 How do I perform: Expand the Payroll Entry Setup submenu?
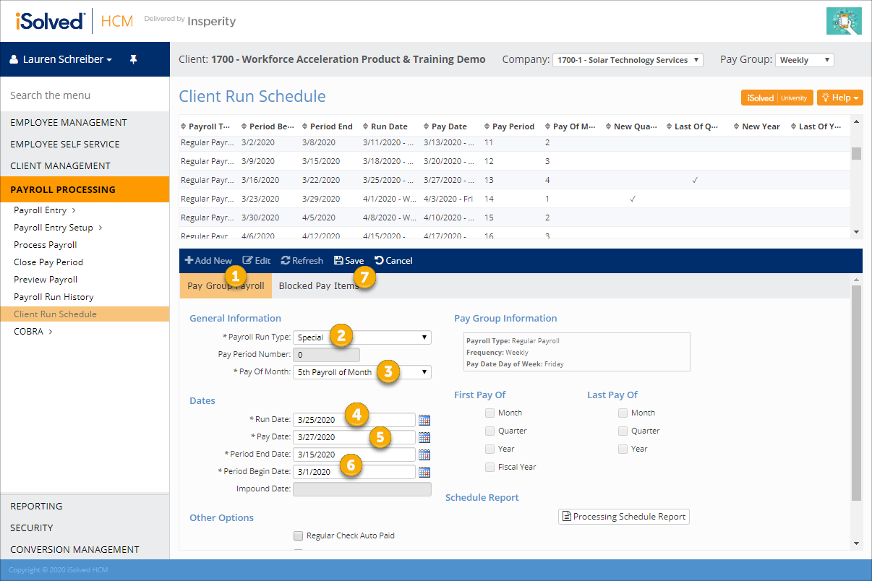pos(58,227)
